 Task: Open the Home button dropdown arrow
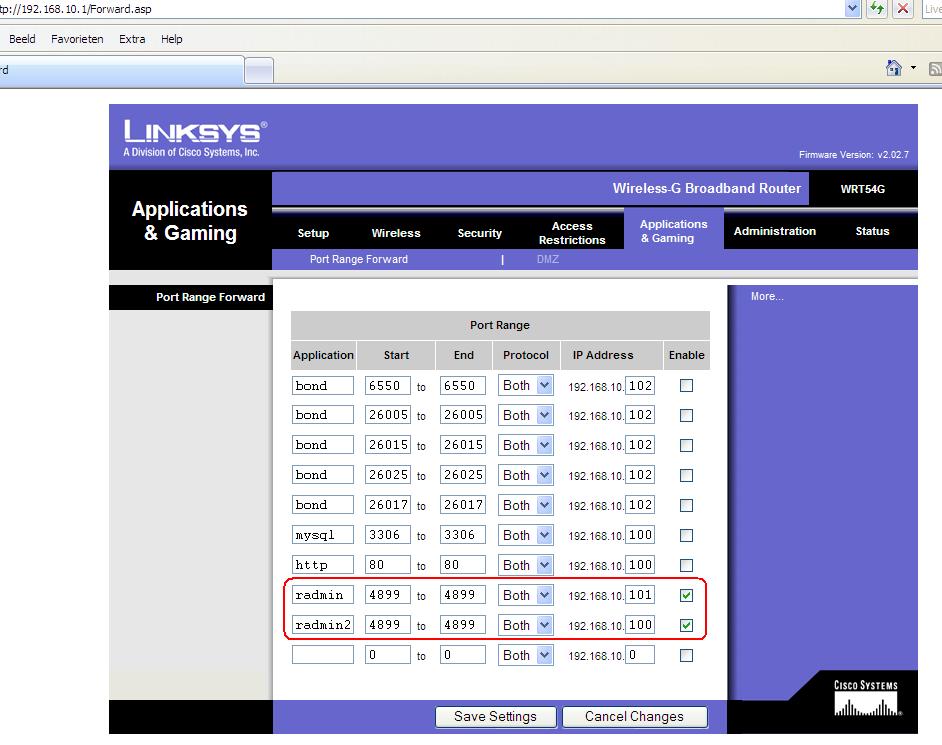pos(913,68)
